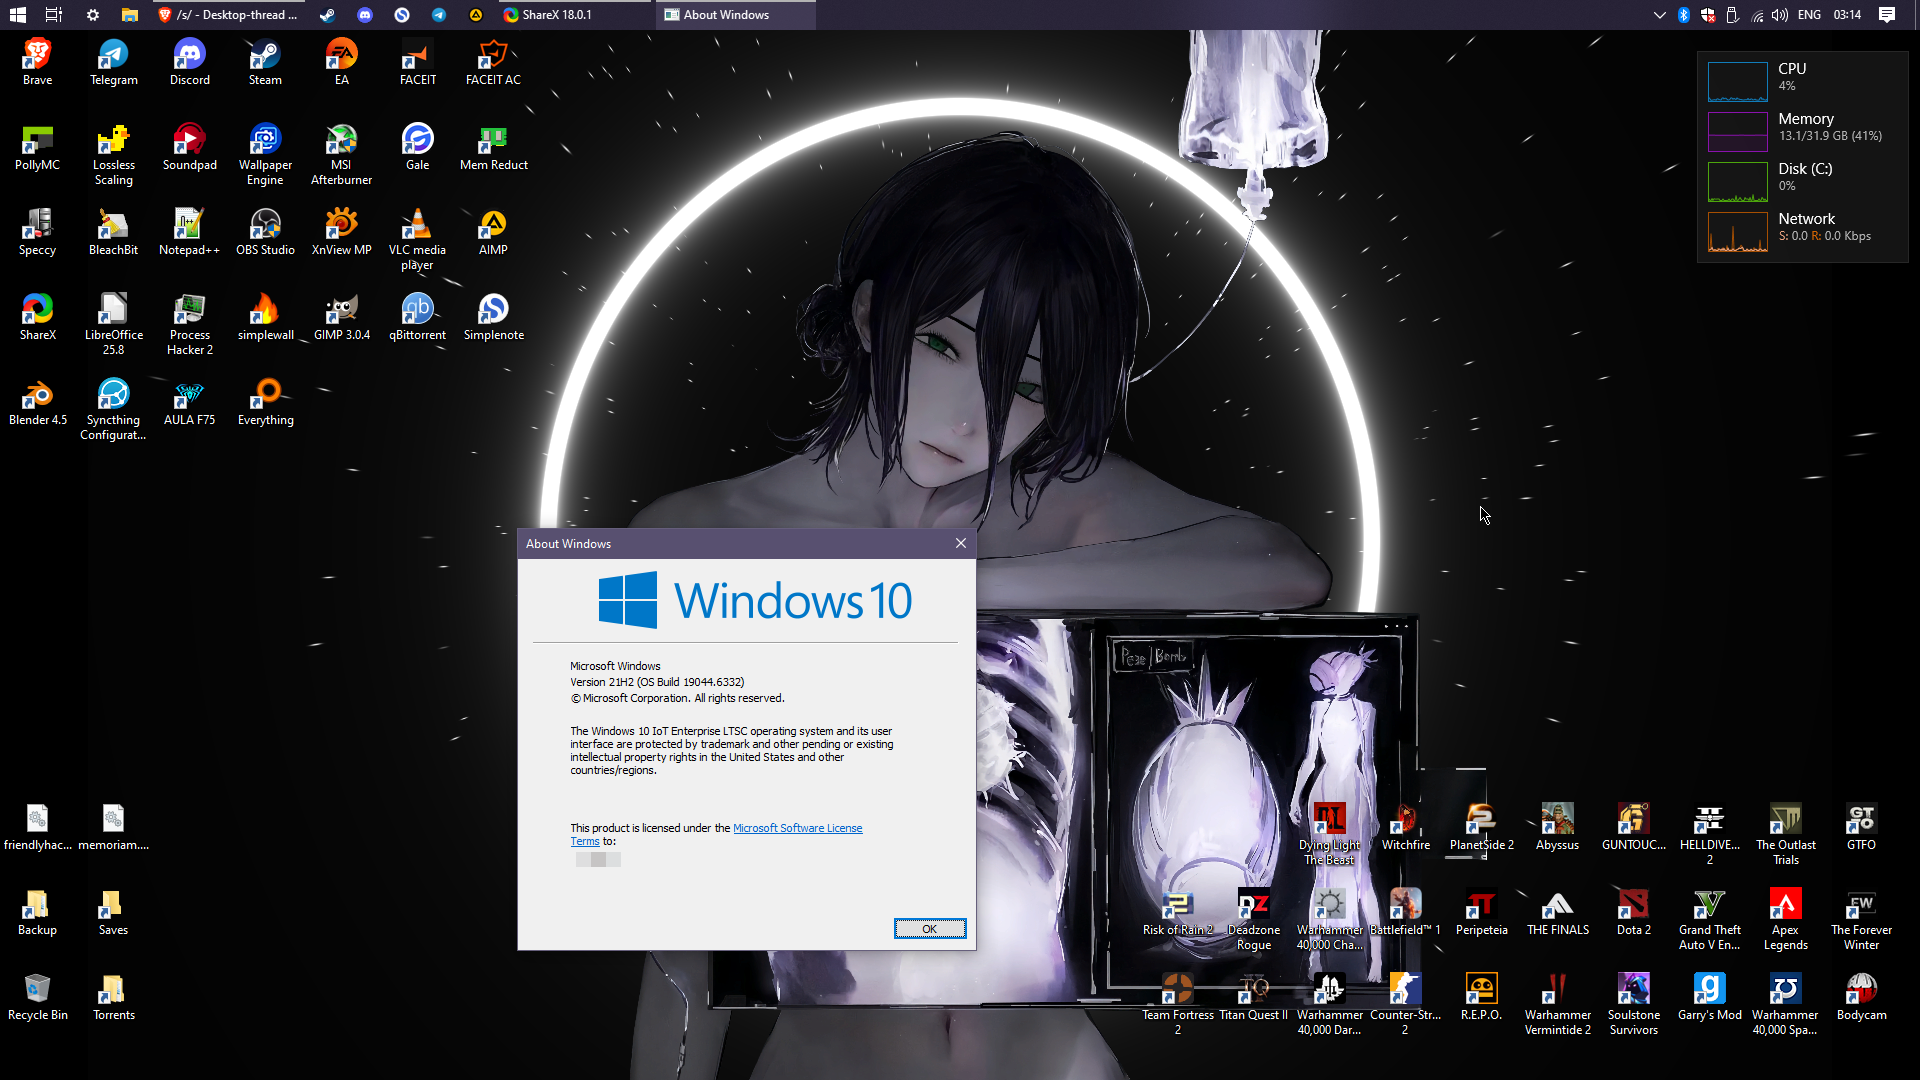The image size is (1920, 1080).
Task: Open Microsoft Software License Terms link
Action: click(x=797, y=828)
